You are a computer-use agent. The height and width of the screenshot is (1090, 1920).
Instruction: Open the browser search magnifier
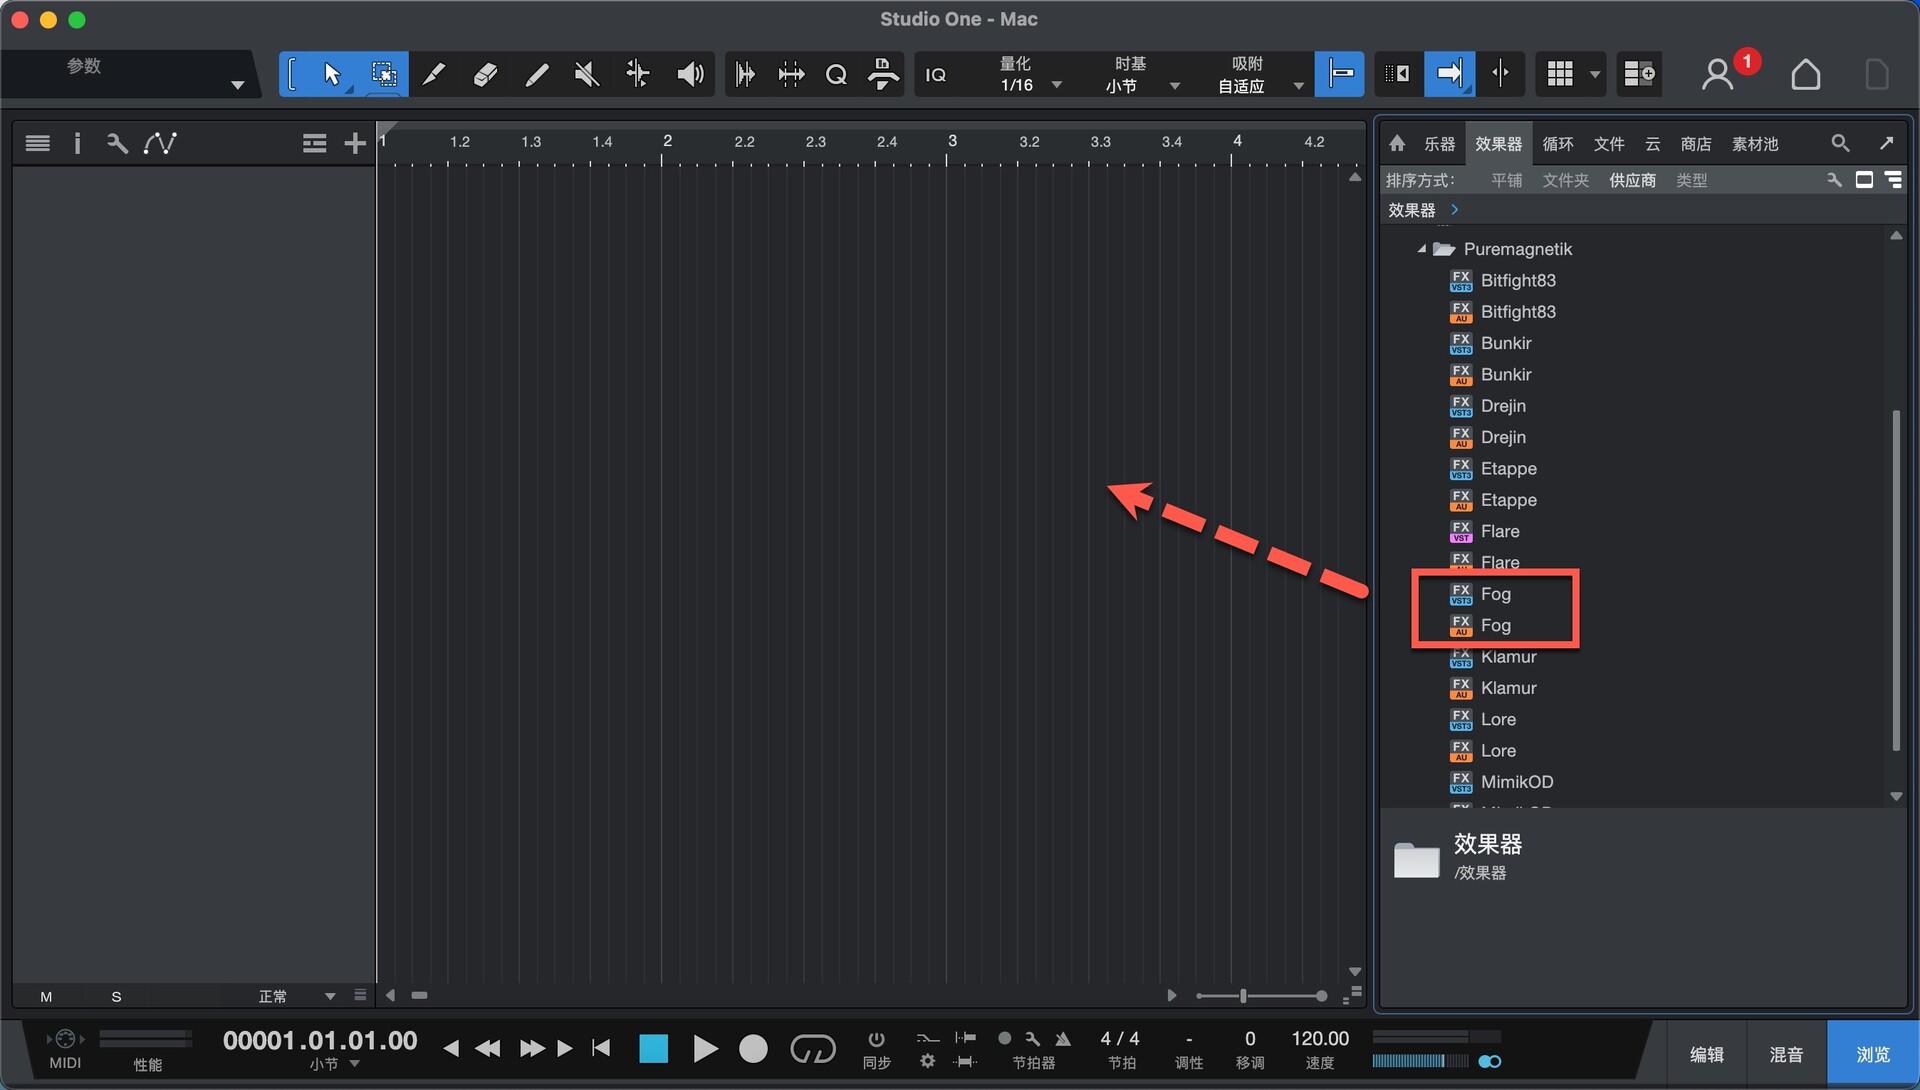[x=1840, y=143]
